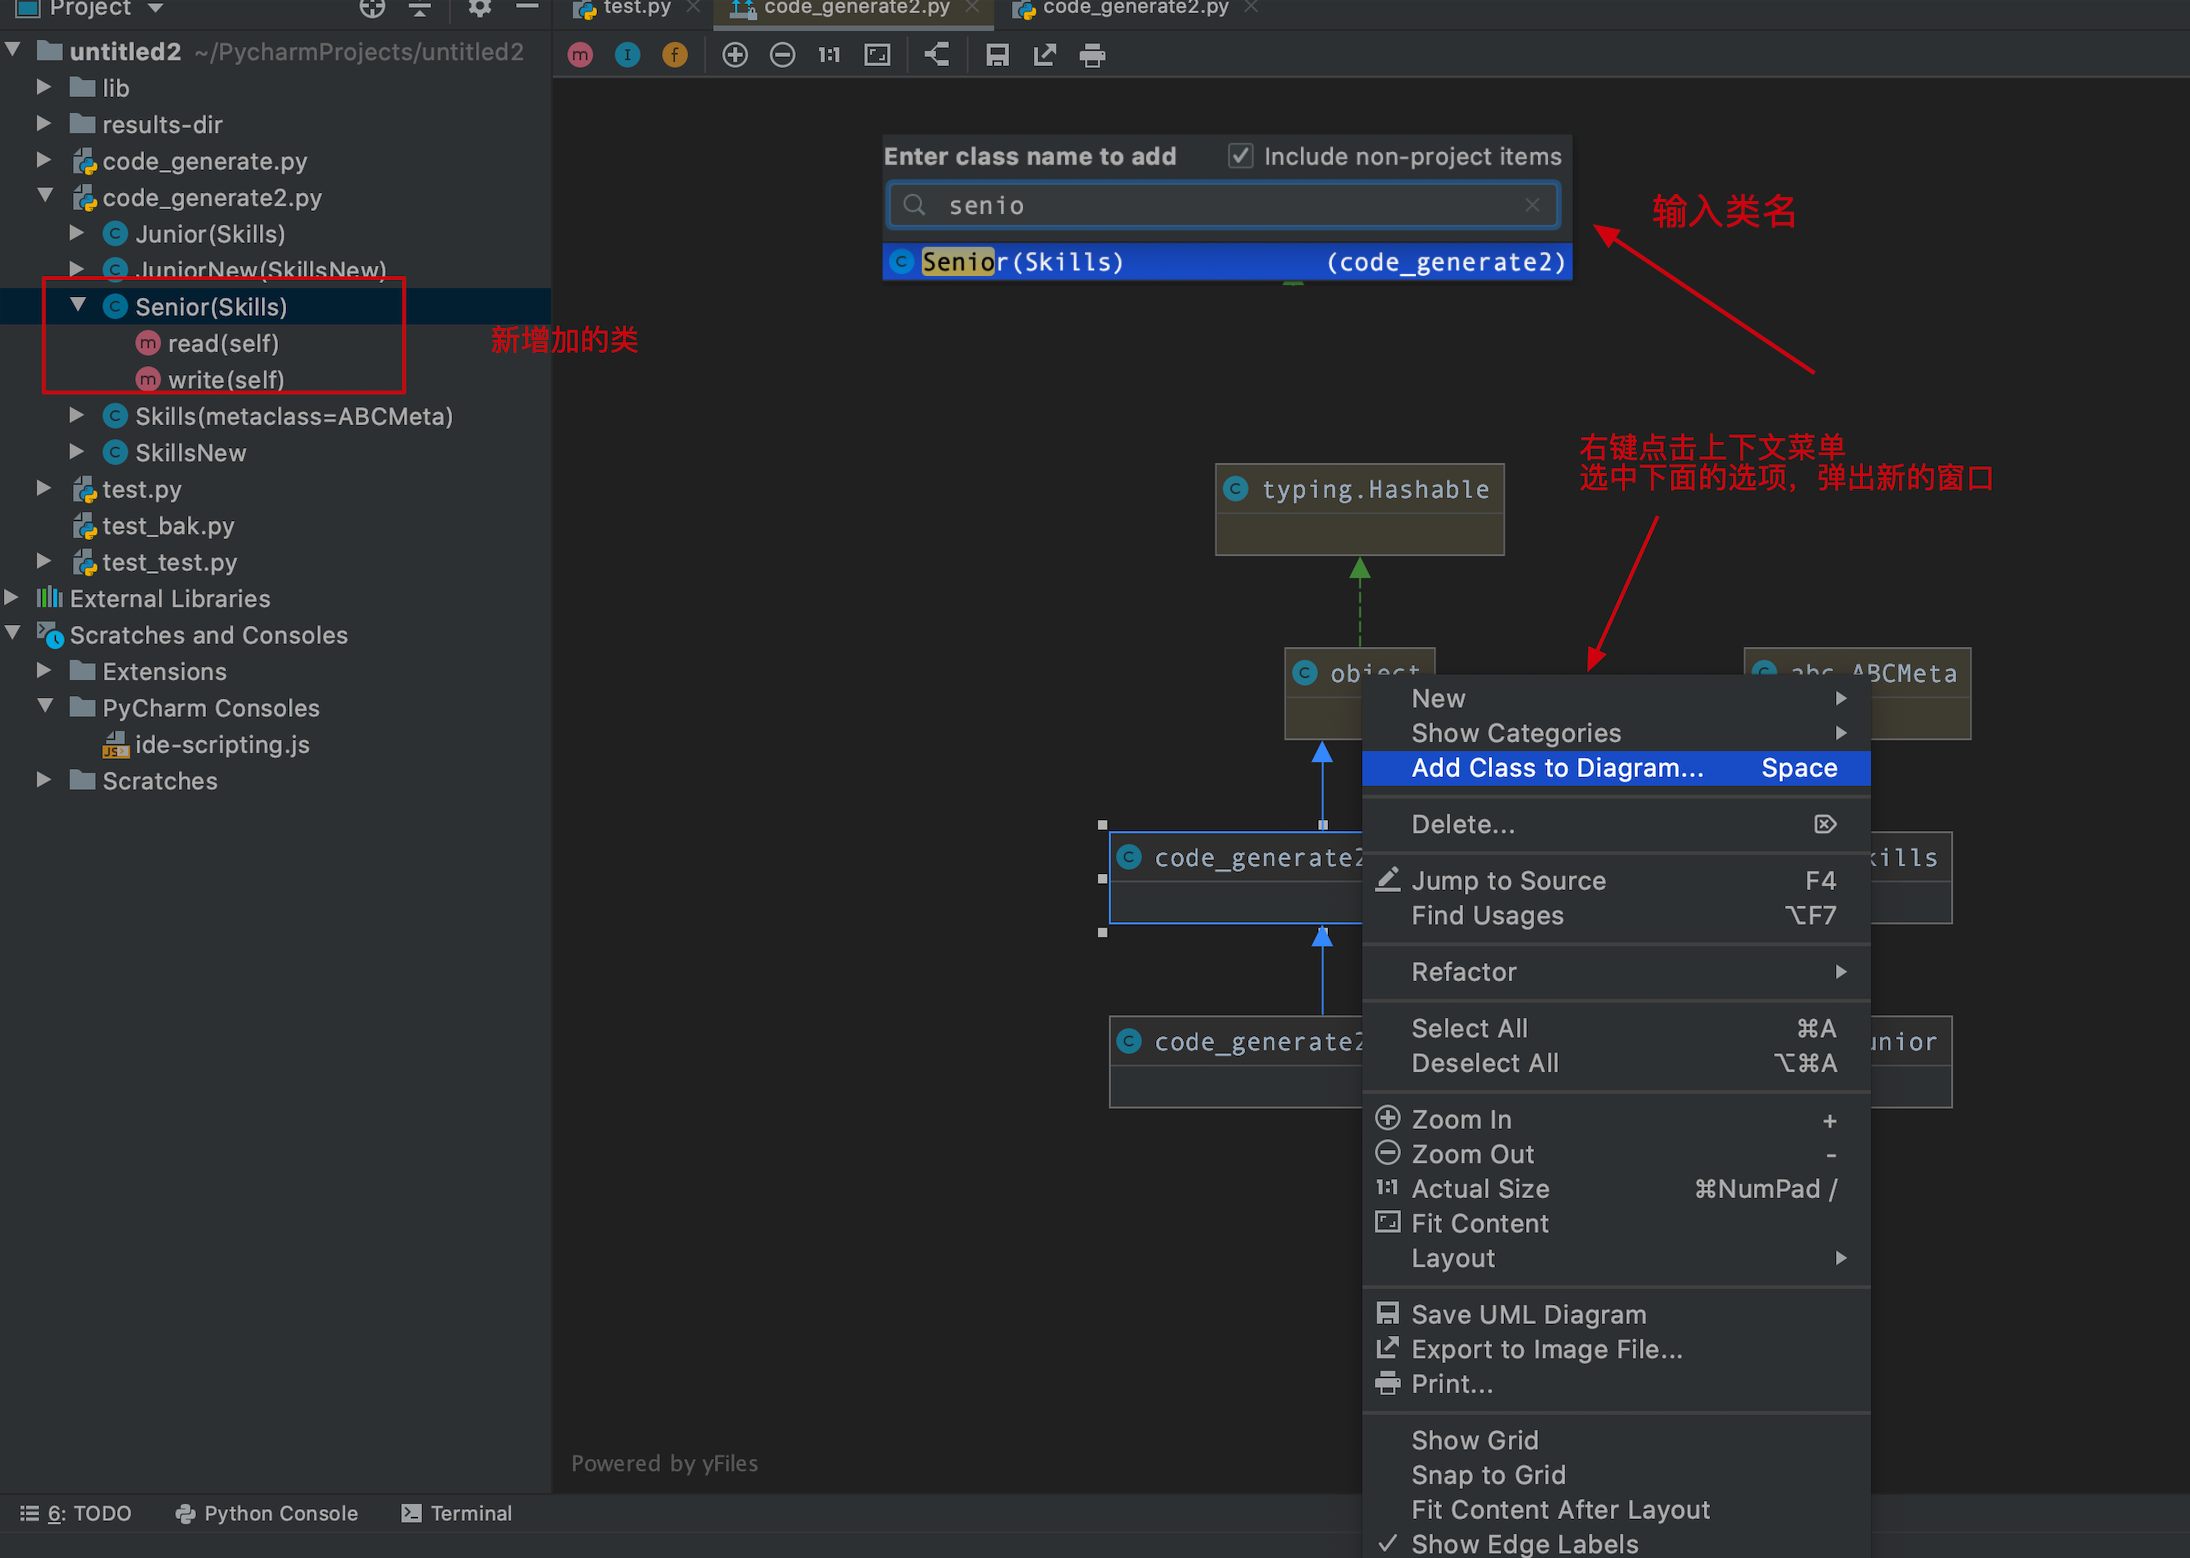
Task: Toggle Fit Content After Layout option
Action: [1616, 1509]
